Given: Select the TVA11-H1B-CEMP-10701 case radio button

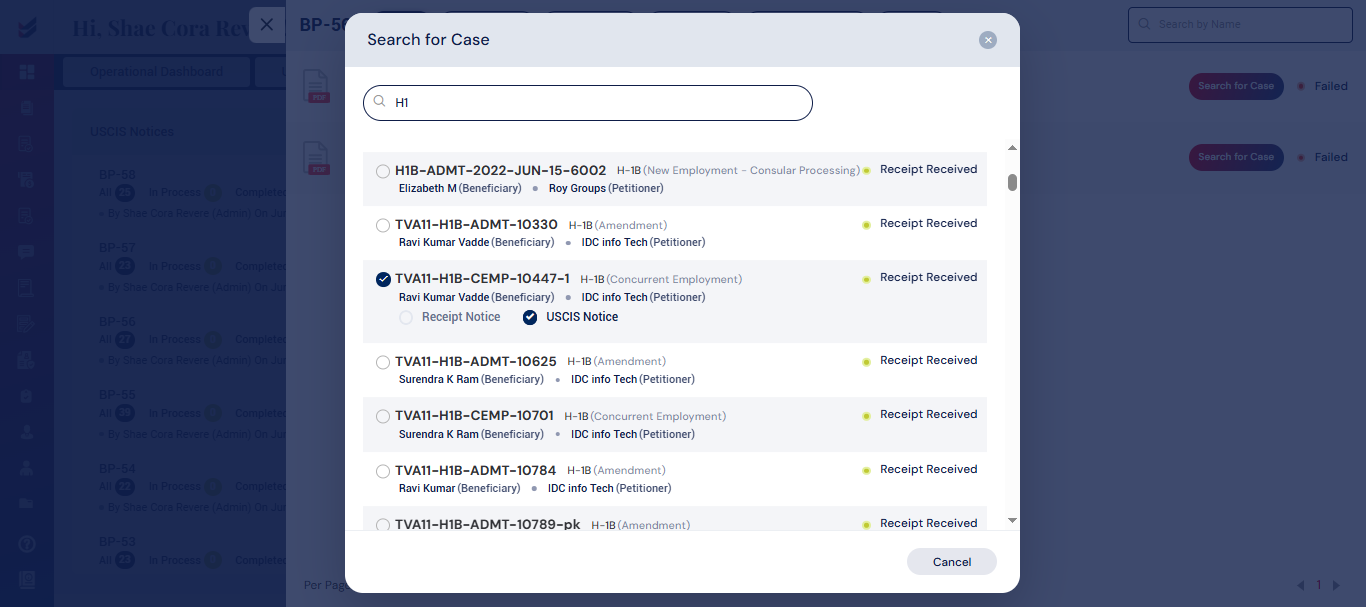Looking at the screenshot, I should [x=383, y=416].
